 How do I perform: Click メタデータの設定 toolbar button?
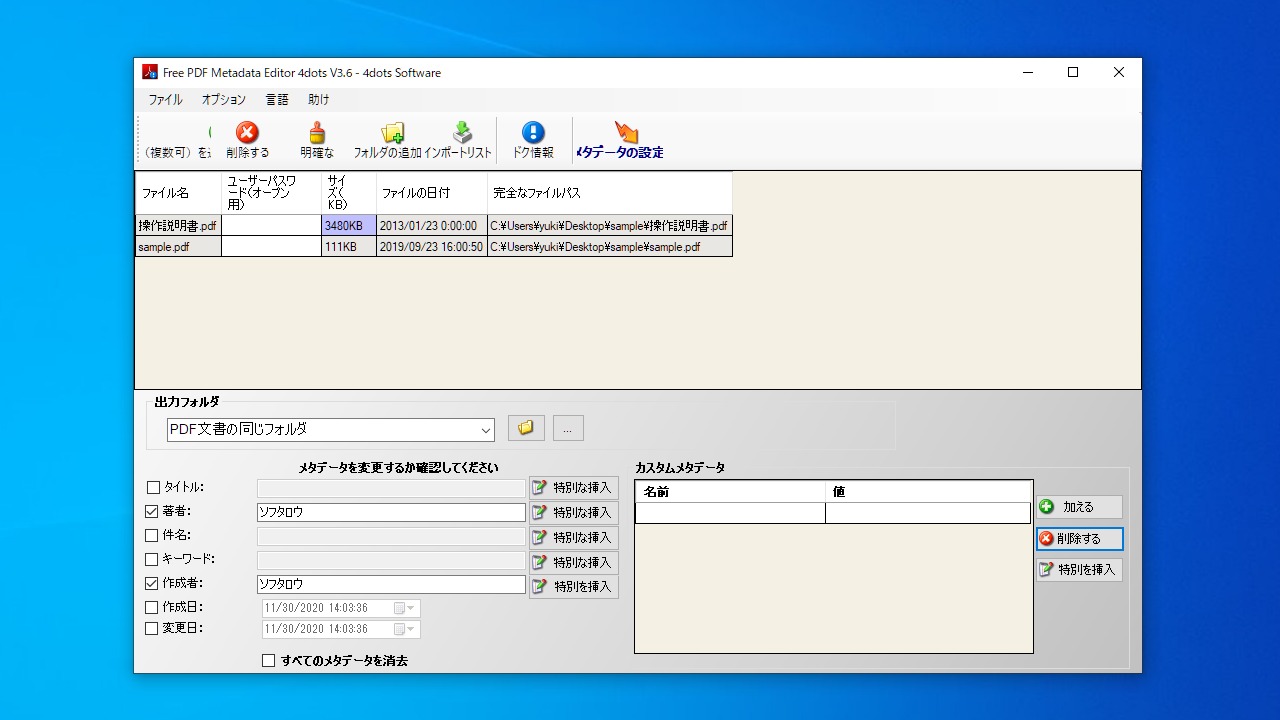(620, 141)
